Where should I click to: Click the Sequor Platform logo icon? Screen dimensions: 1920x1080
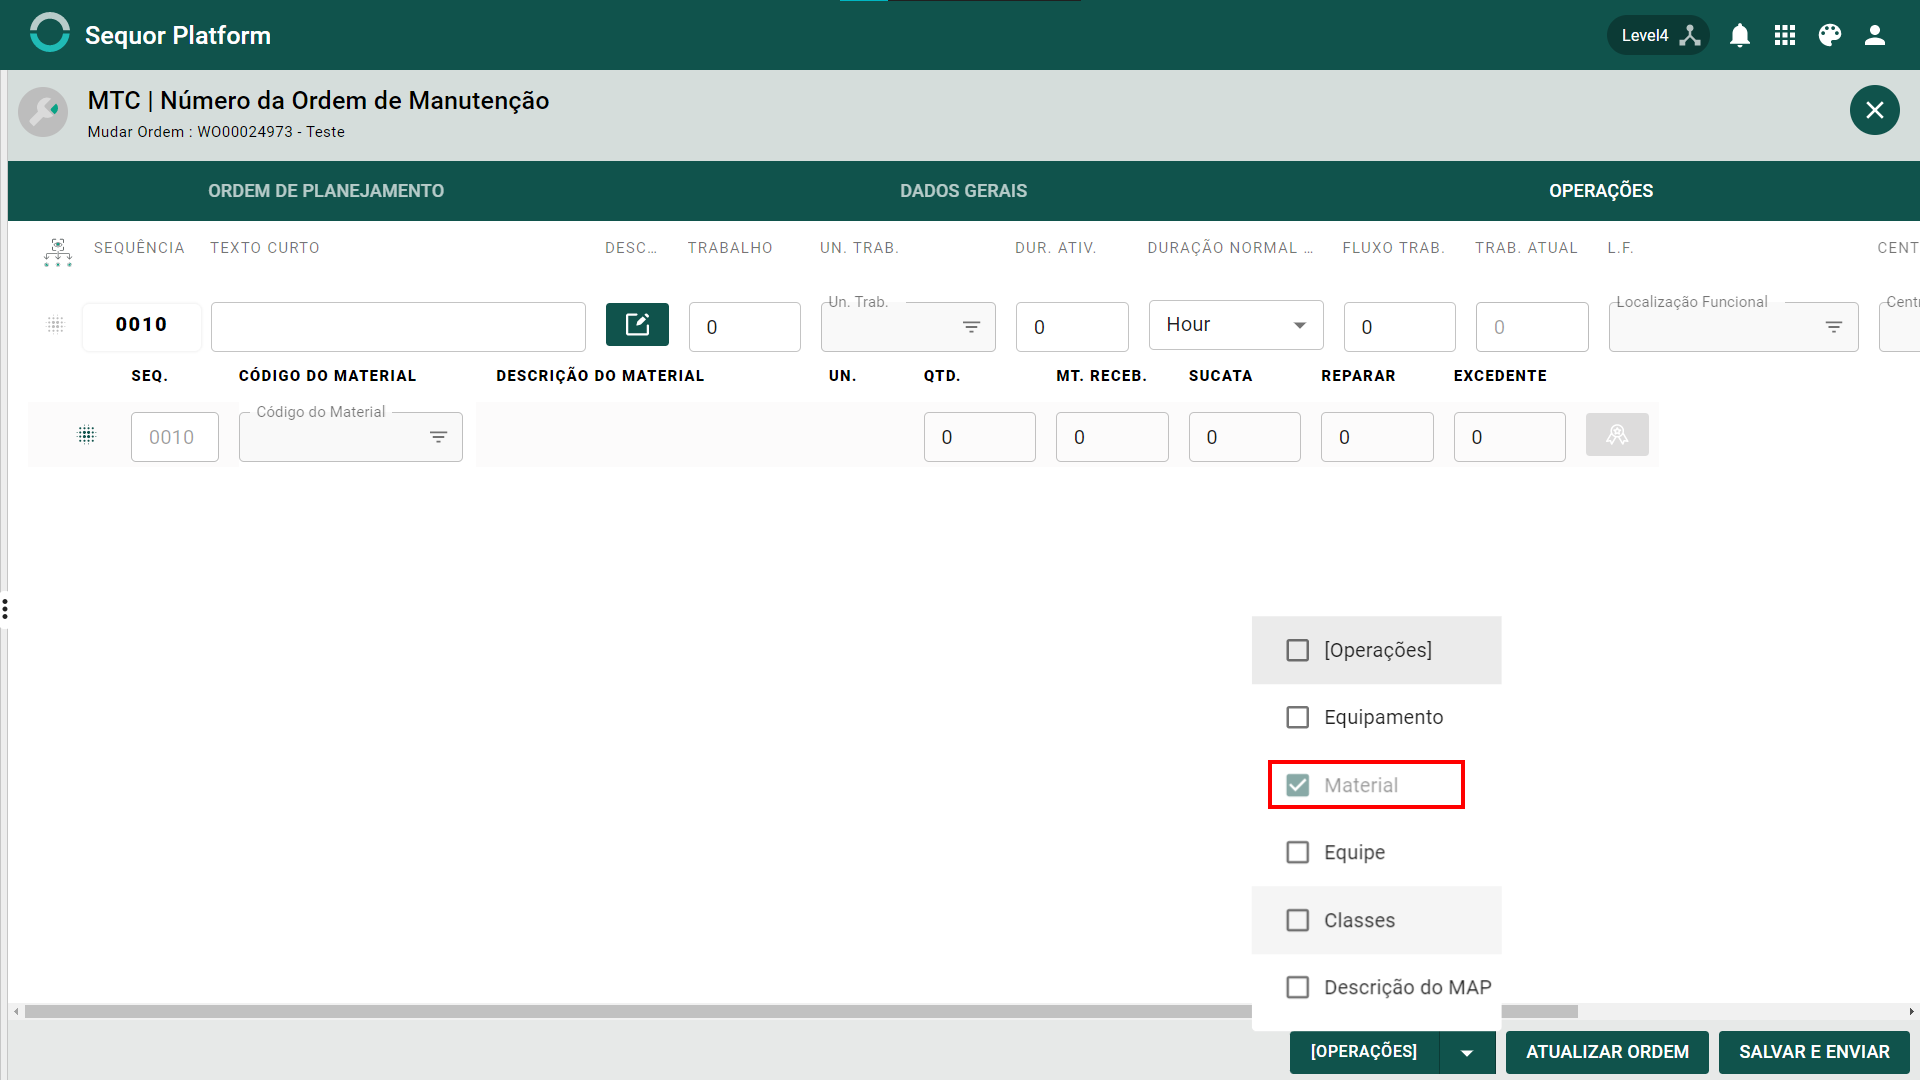click(x=50, y=33)
